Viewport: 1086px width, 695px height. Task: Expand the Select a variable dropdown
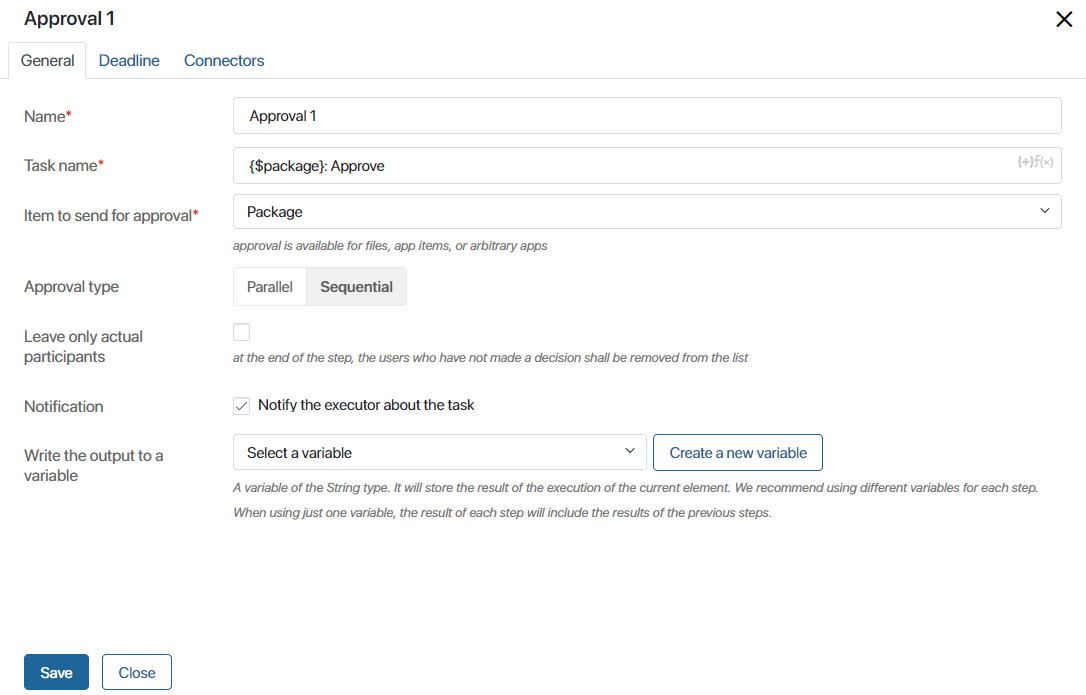point(440,452)
